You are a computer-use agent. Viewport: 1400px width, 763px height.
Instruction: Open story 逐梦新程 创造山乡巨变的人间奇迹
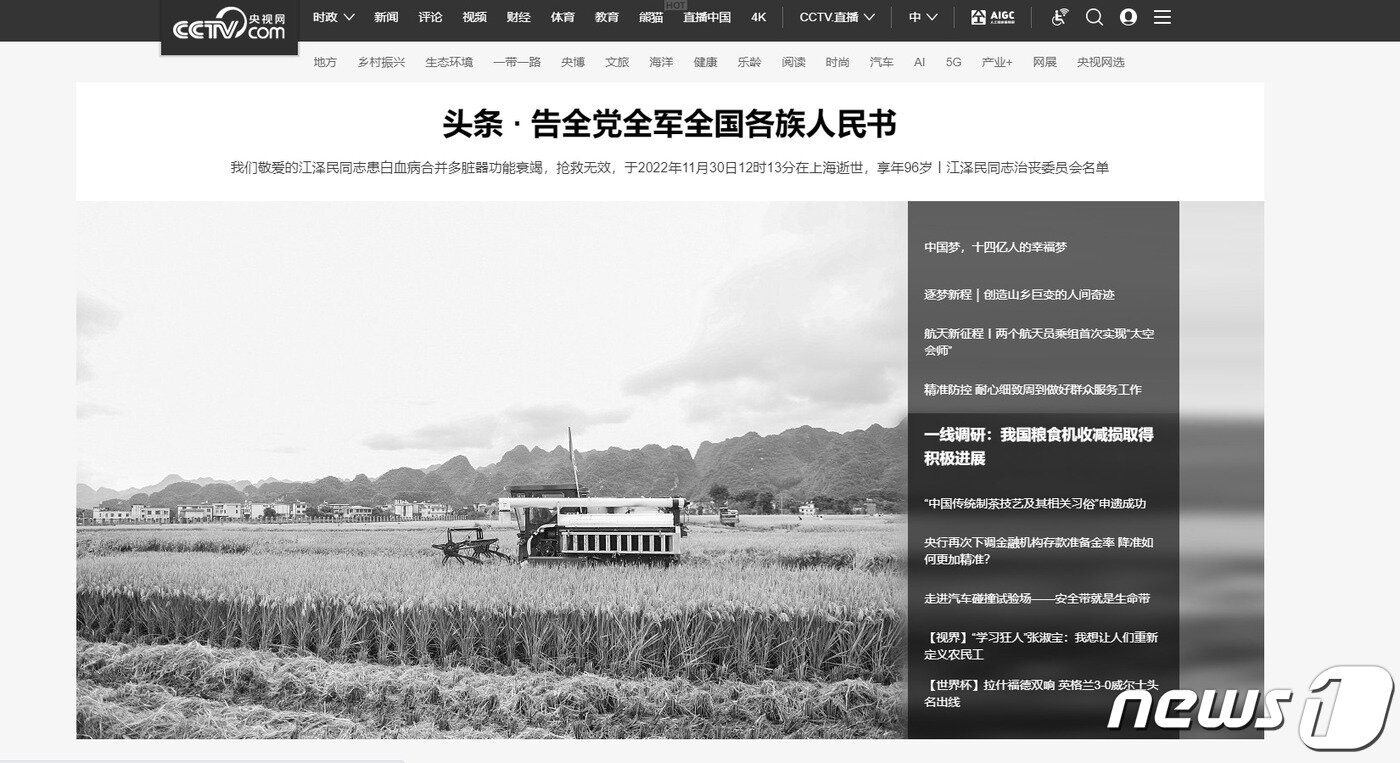click(1019, 294)
